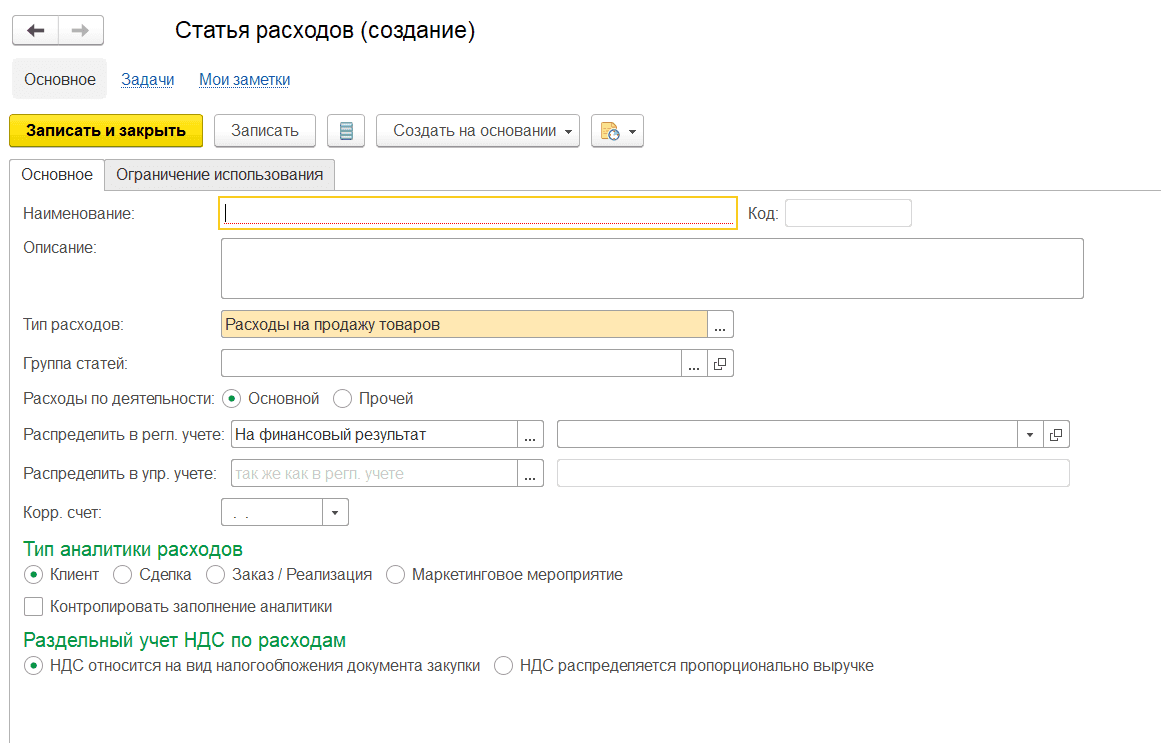Click the forward navigation arrow
The height and width of the screenshot is (743, 1161).
(x=81, y=31)
